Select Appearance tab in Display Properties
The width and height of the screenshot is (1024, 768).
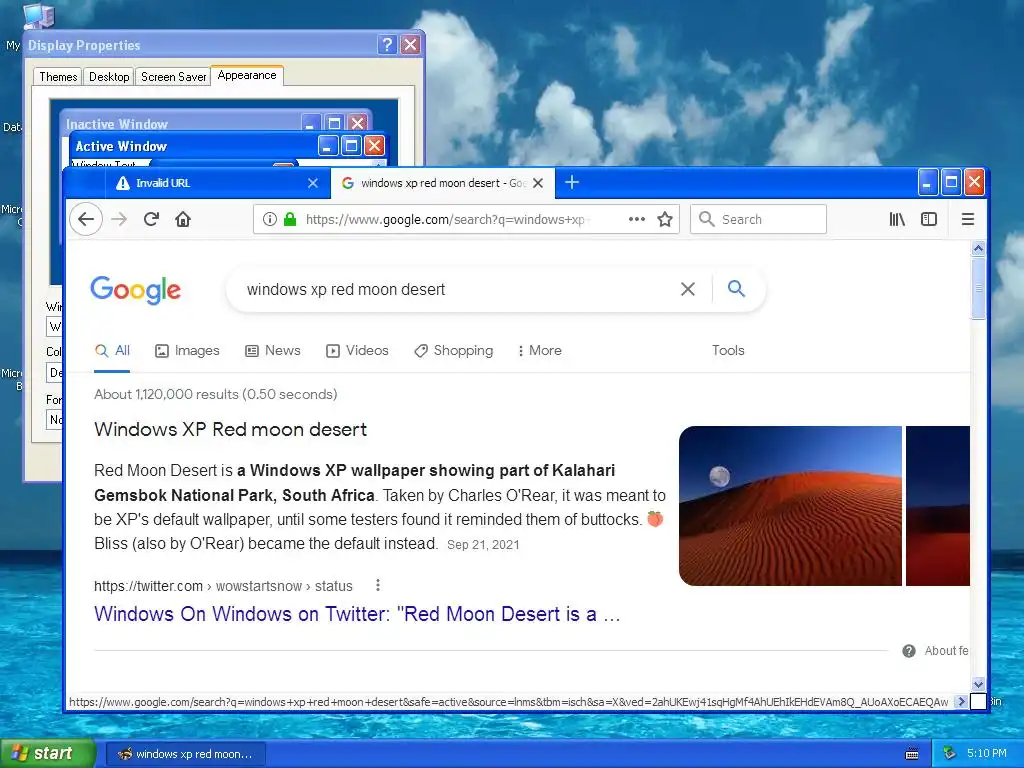pyautogui.click(x=247, y=75)
